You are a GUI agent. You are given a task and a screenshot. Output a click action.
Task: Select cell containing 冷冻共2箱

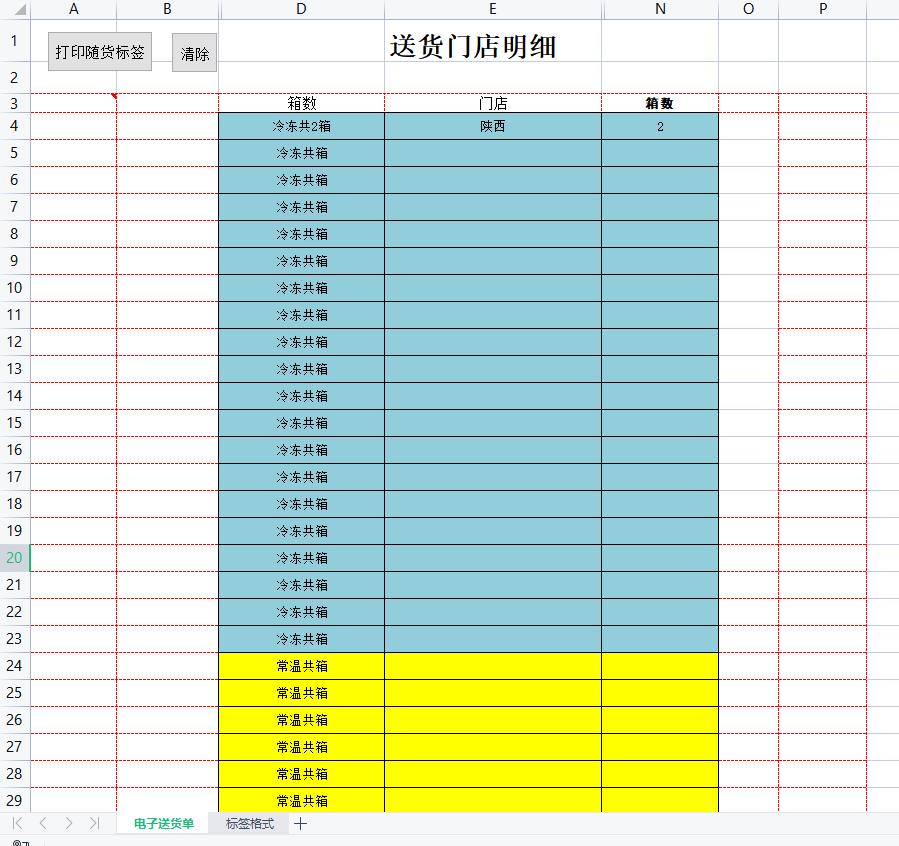pos(302,126)
